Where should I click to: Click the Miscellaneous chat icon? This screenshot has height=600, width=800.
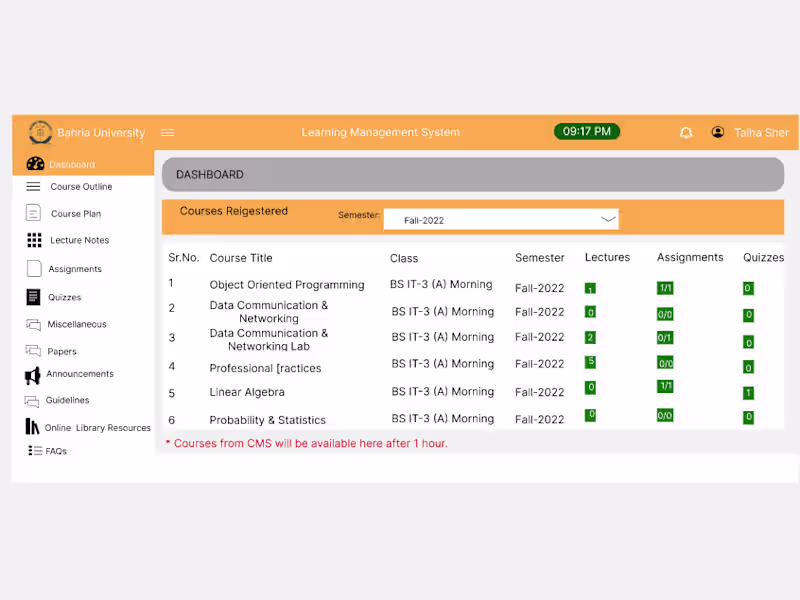33,324
